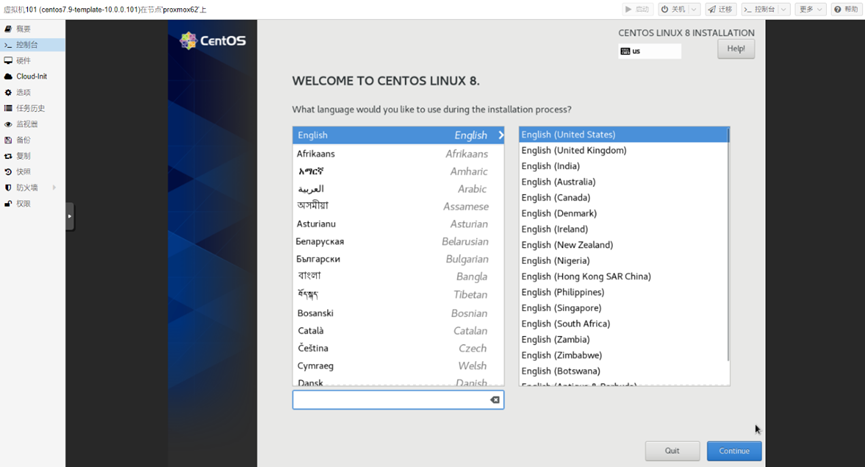Viewport: 865px width, 467px height.
Task: Select Amharic in the language list
Action: point(398,171)
